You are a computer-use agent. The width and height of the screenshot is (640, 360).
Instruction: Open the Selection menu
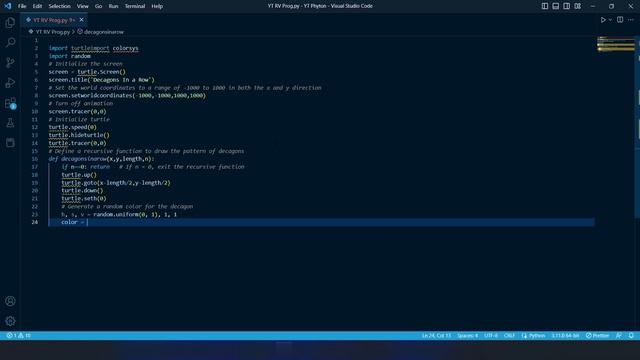point(60,6)
